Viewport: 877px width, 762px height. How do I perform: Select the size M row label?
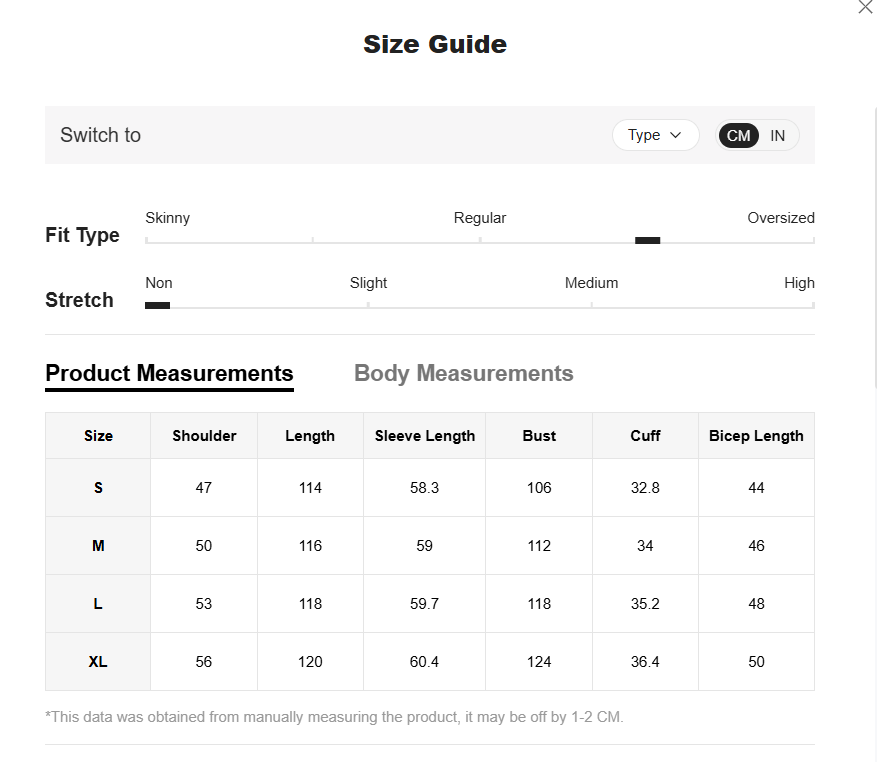pos(98,546)
